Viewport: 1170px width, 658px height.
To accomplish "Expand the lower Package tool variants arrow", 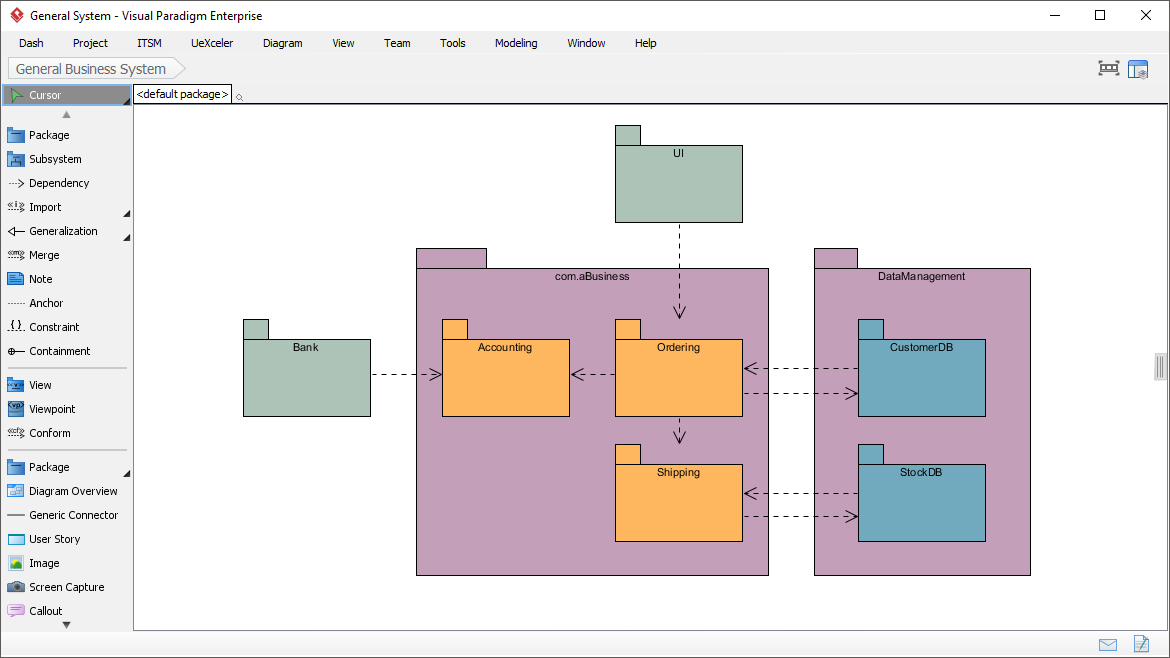I will click(127, 472).
